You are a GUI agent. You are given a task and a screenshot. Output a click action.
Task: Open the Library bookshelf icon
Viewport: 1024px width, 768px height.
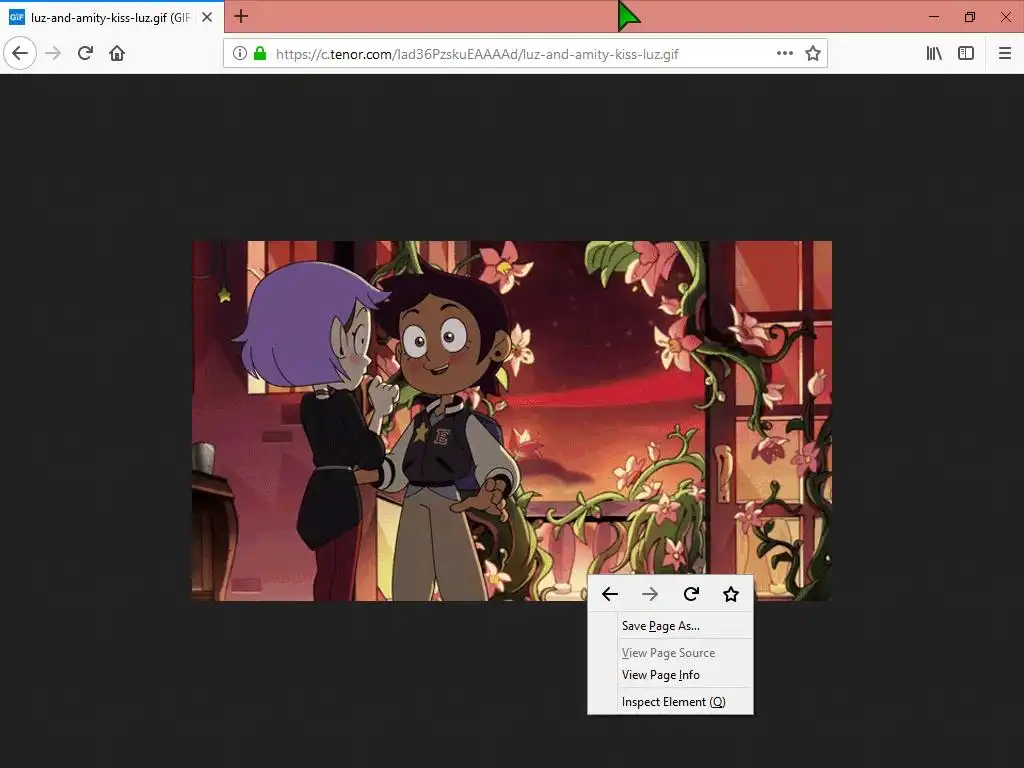[x=934, y=54]
